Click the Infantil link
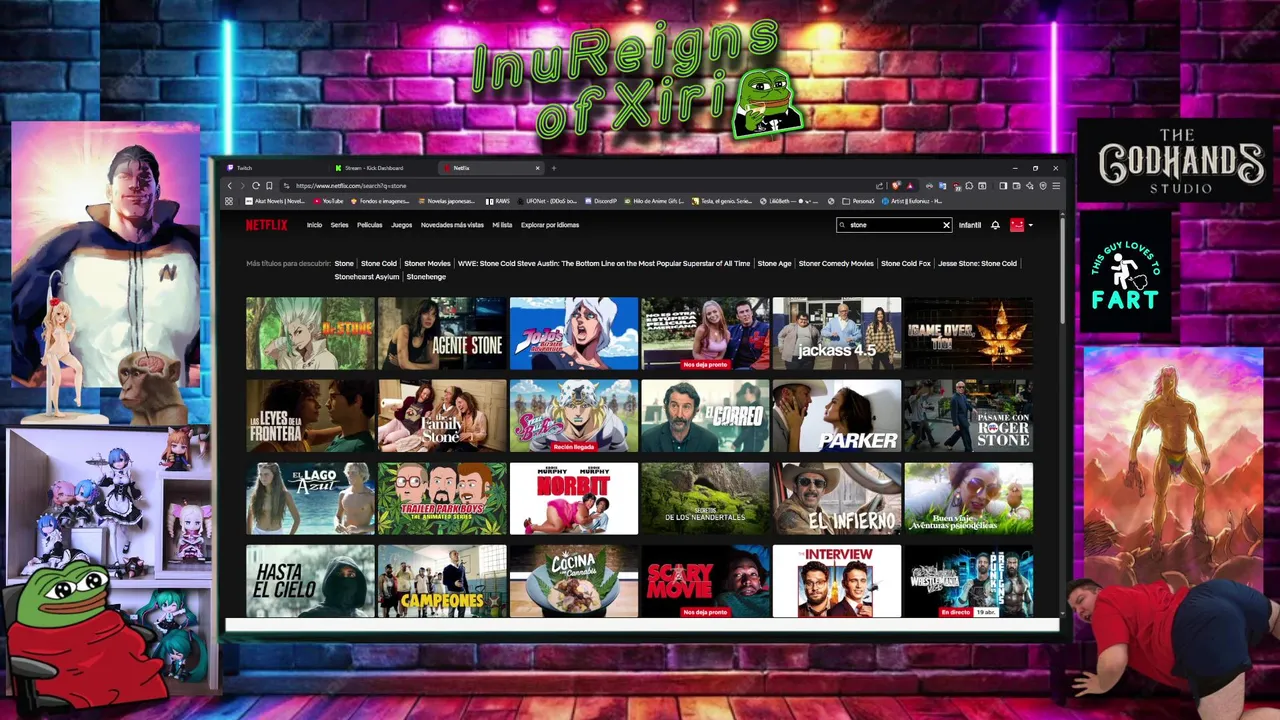1280x720 pixels. coord(970,225)
